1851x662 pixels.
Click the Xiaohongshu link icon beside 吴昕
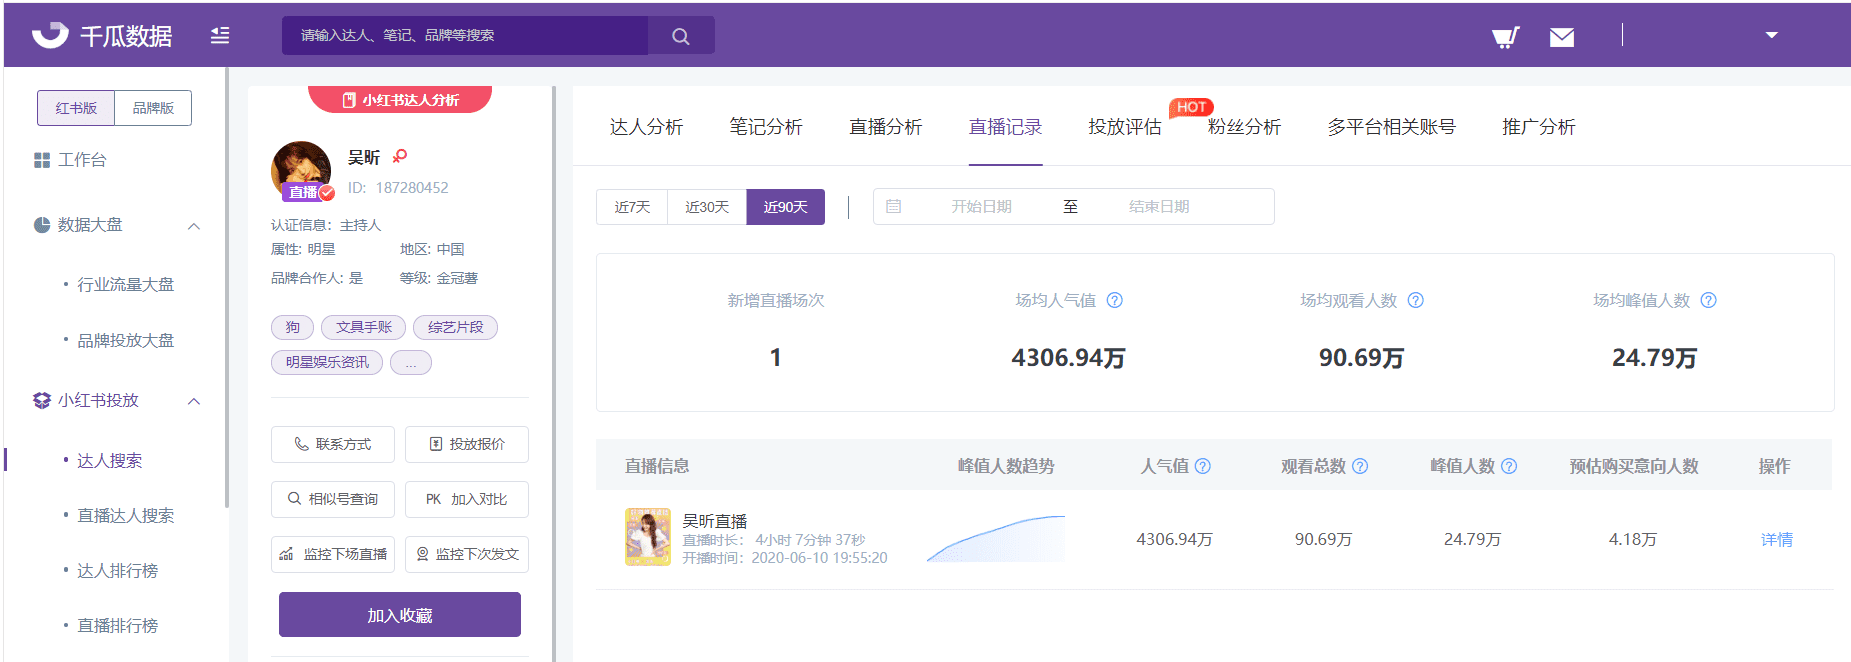400,156
